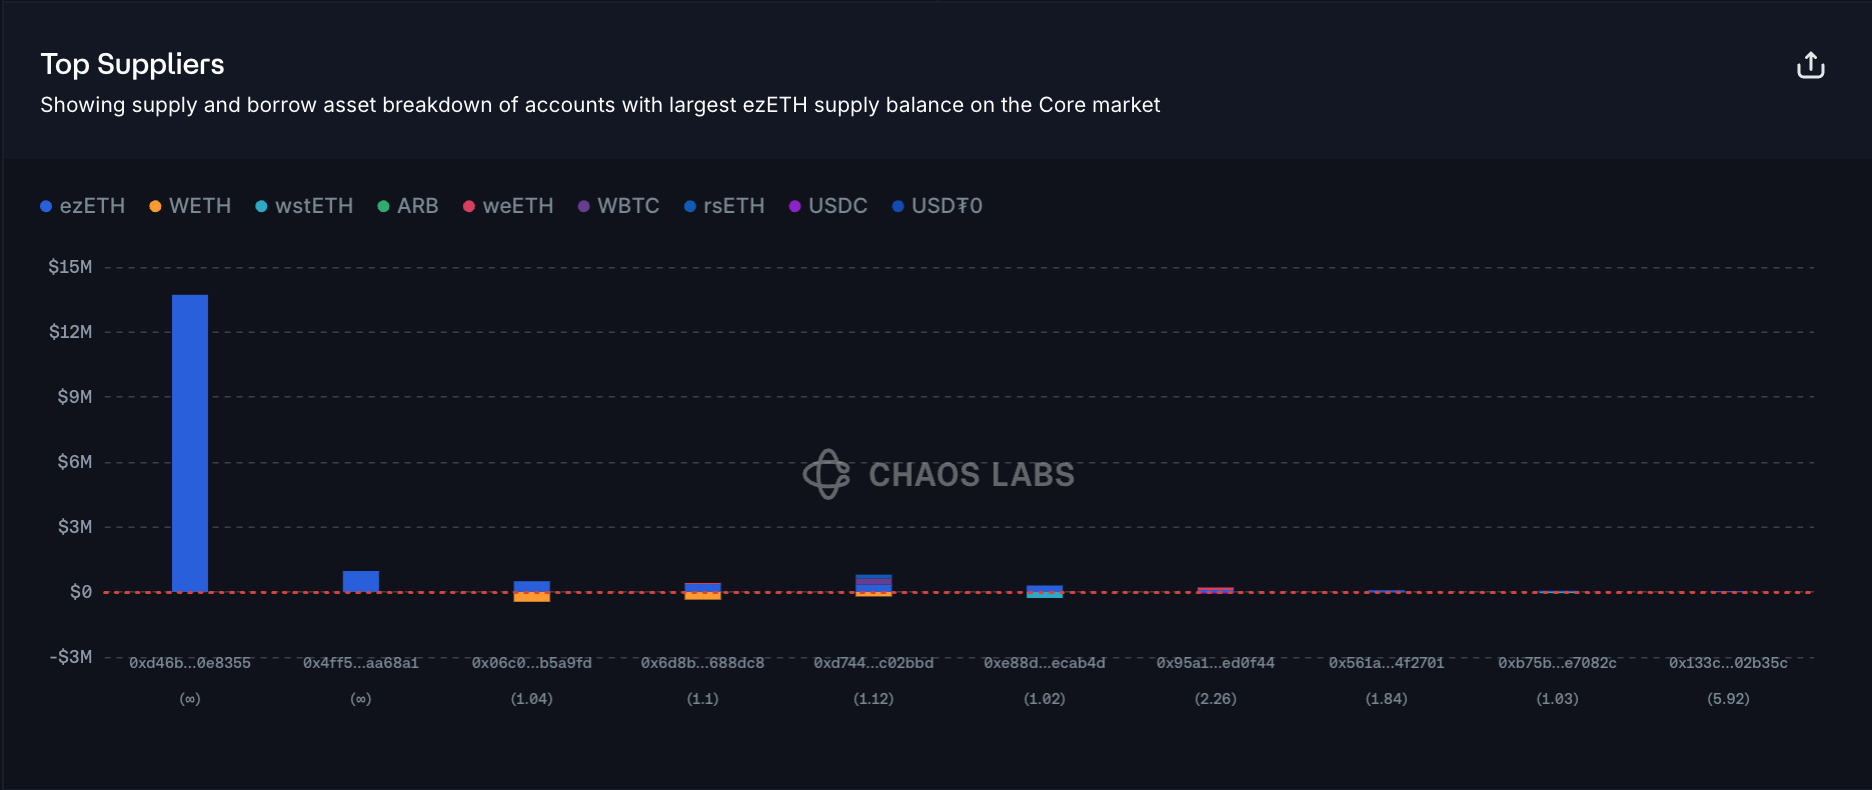Select account label 0x561a...4f2701

pos(1387,663)
